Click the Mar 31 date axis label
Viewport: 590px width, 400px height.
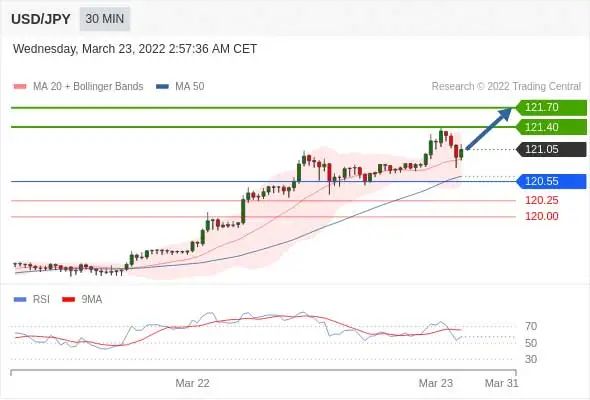coord(502,383)
